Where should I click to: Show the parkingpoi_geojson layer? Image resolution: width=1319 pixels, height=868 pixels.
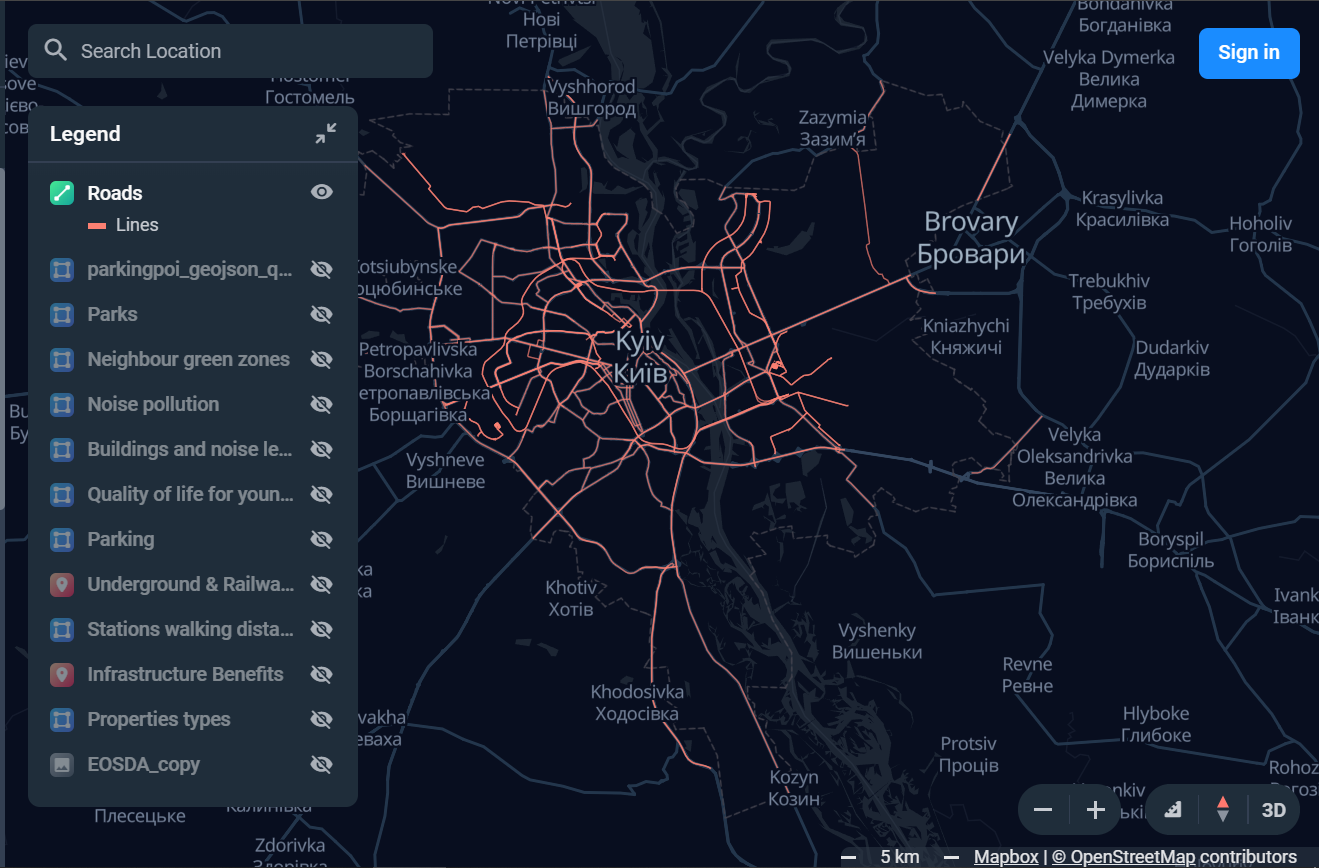click(x=321, y=269)
